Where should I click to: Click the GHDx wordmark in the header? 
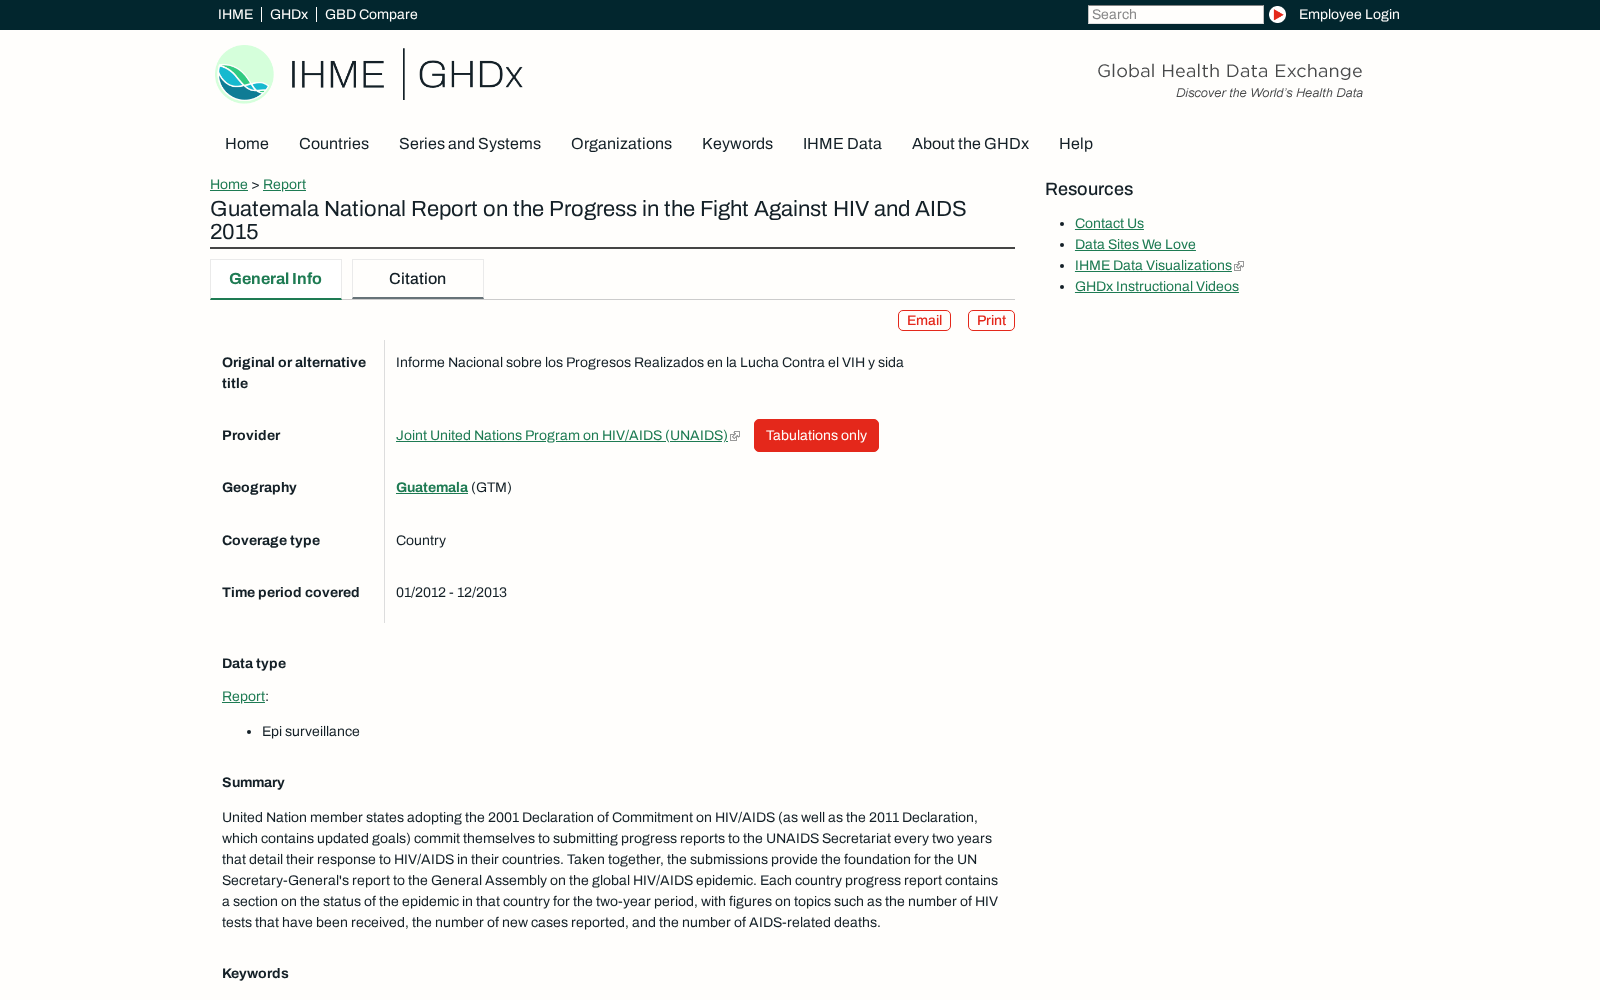point(470,75)
